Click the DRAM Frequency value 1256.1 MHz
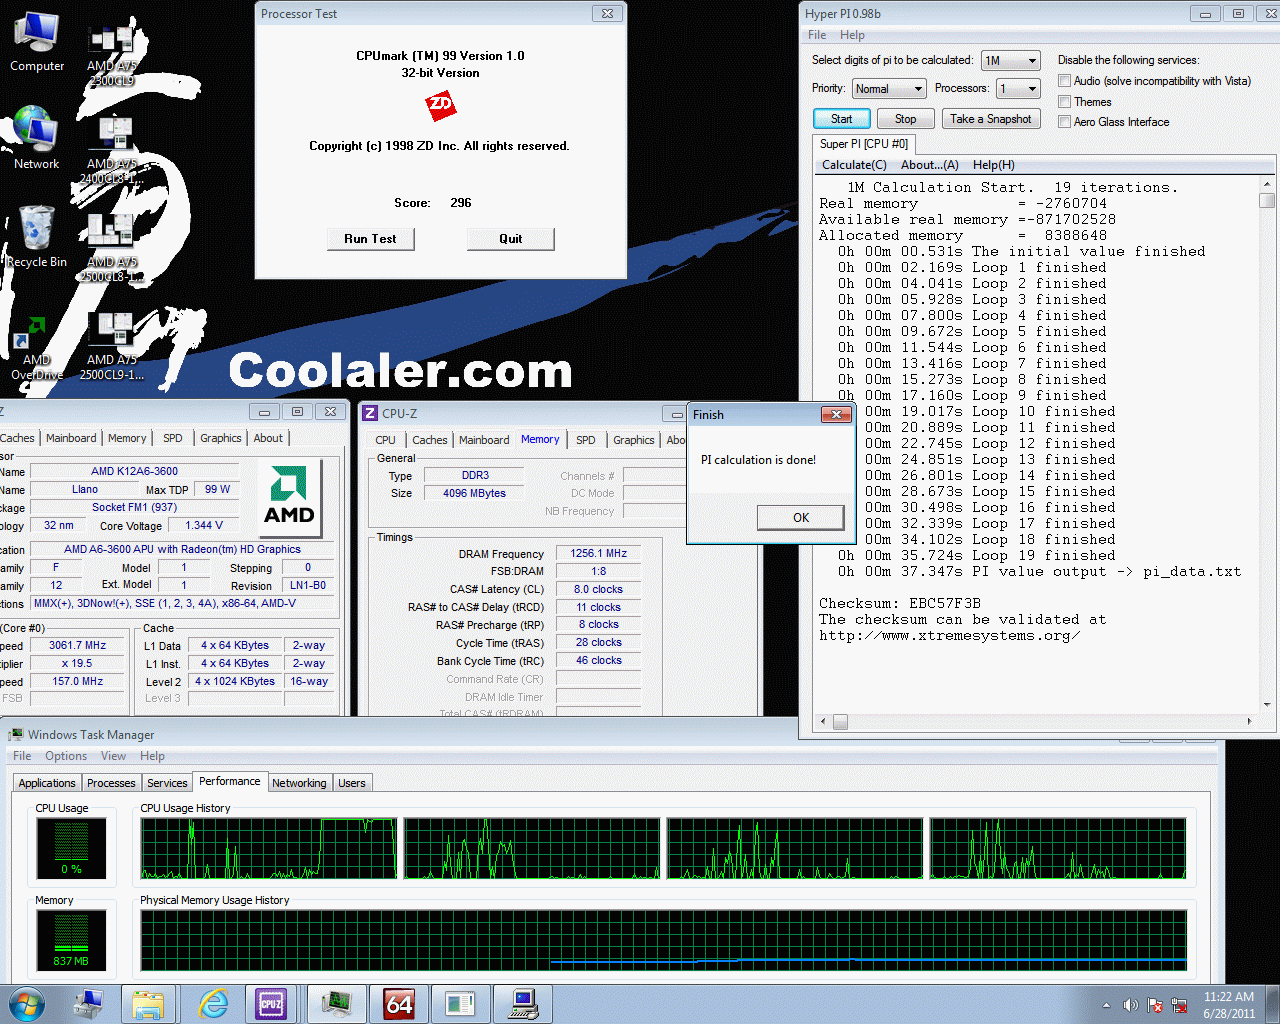This screenshot has width=1280, height=1024. pyautogui.click(x=598, y=553)
